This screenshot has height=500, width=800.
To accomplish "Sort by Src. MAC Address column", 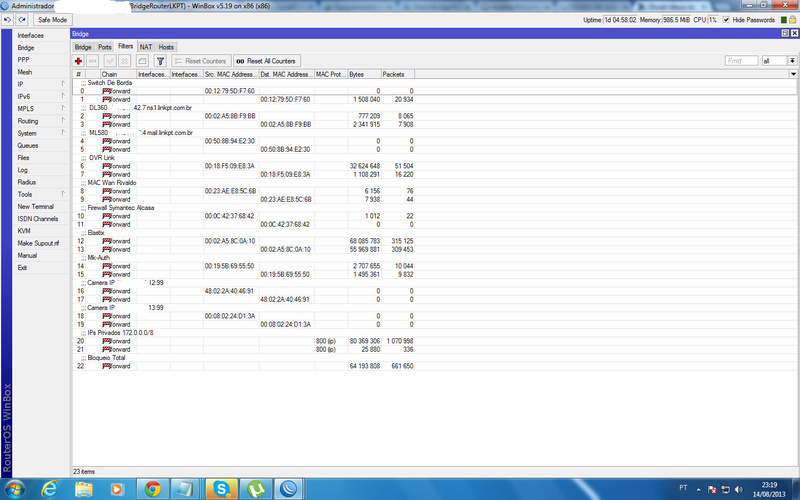I will (231, 74).
